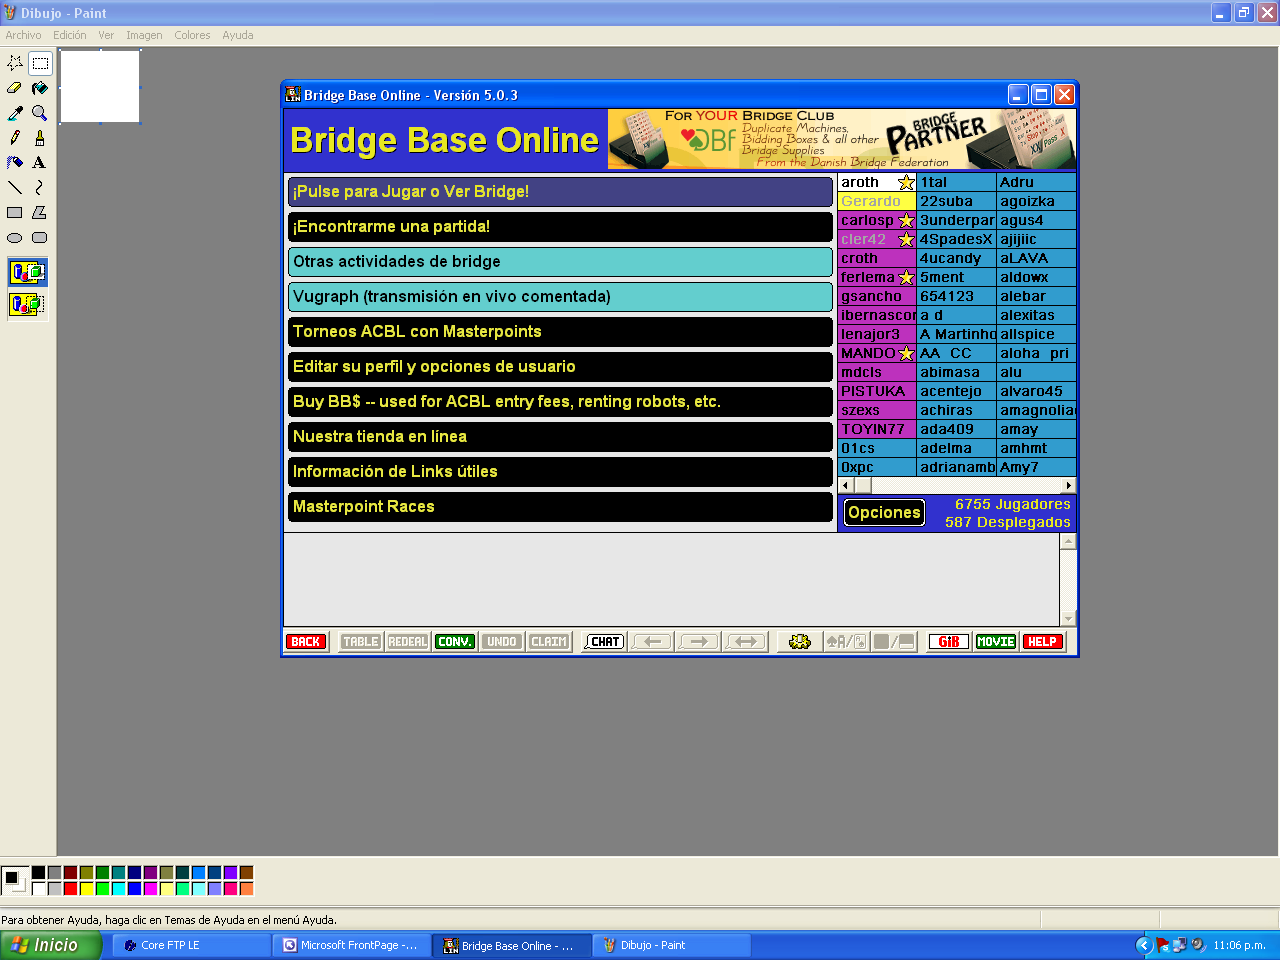The height and width of the screenshot is (960, 1280).
Task: Open the Imagen menu
Action: 144,35
